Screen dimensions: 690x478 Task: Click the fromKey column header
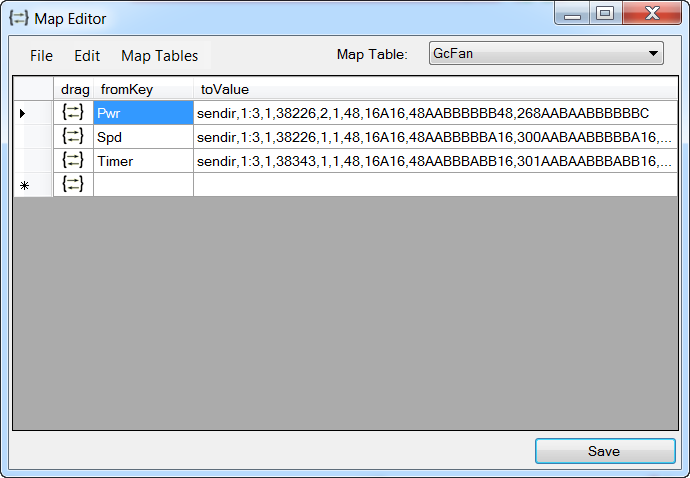pyautogui.click(x=143, y=89)
